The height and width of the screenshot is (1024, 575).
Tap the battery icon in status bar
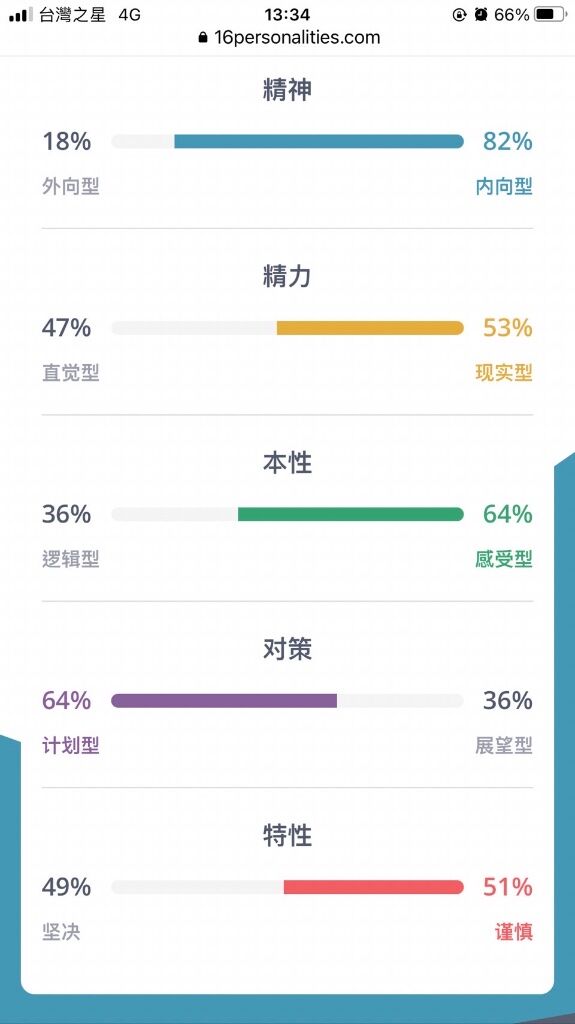[550, 14]
